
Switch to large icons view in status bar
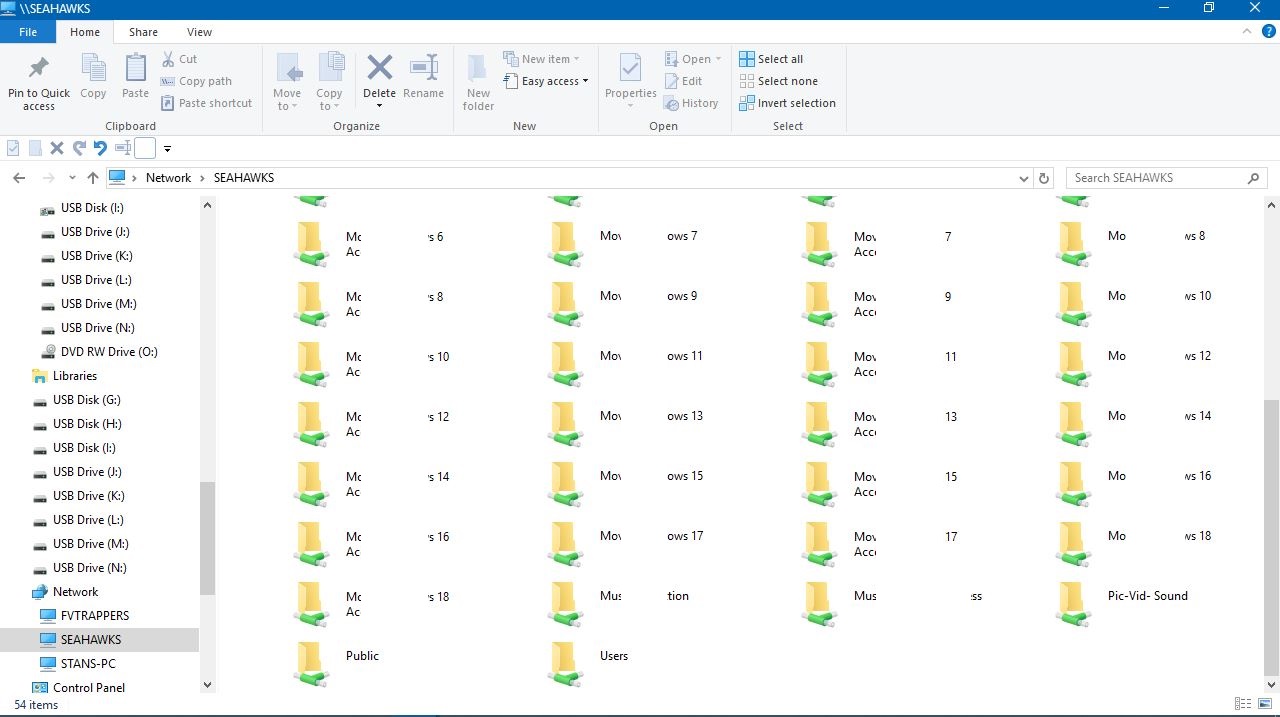(x=1265, y=704)
